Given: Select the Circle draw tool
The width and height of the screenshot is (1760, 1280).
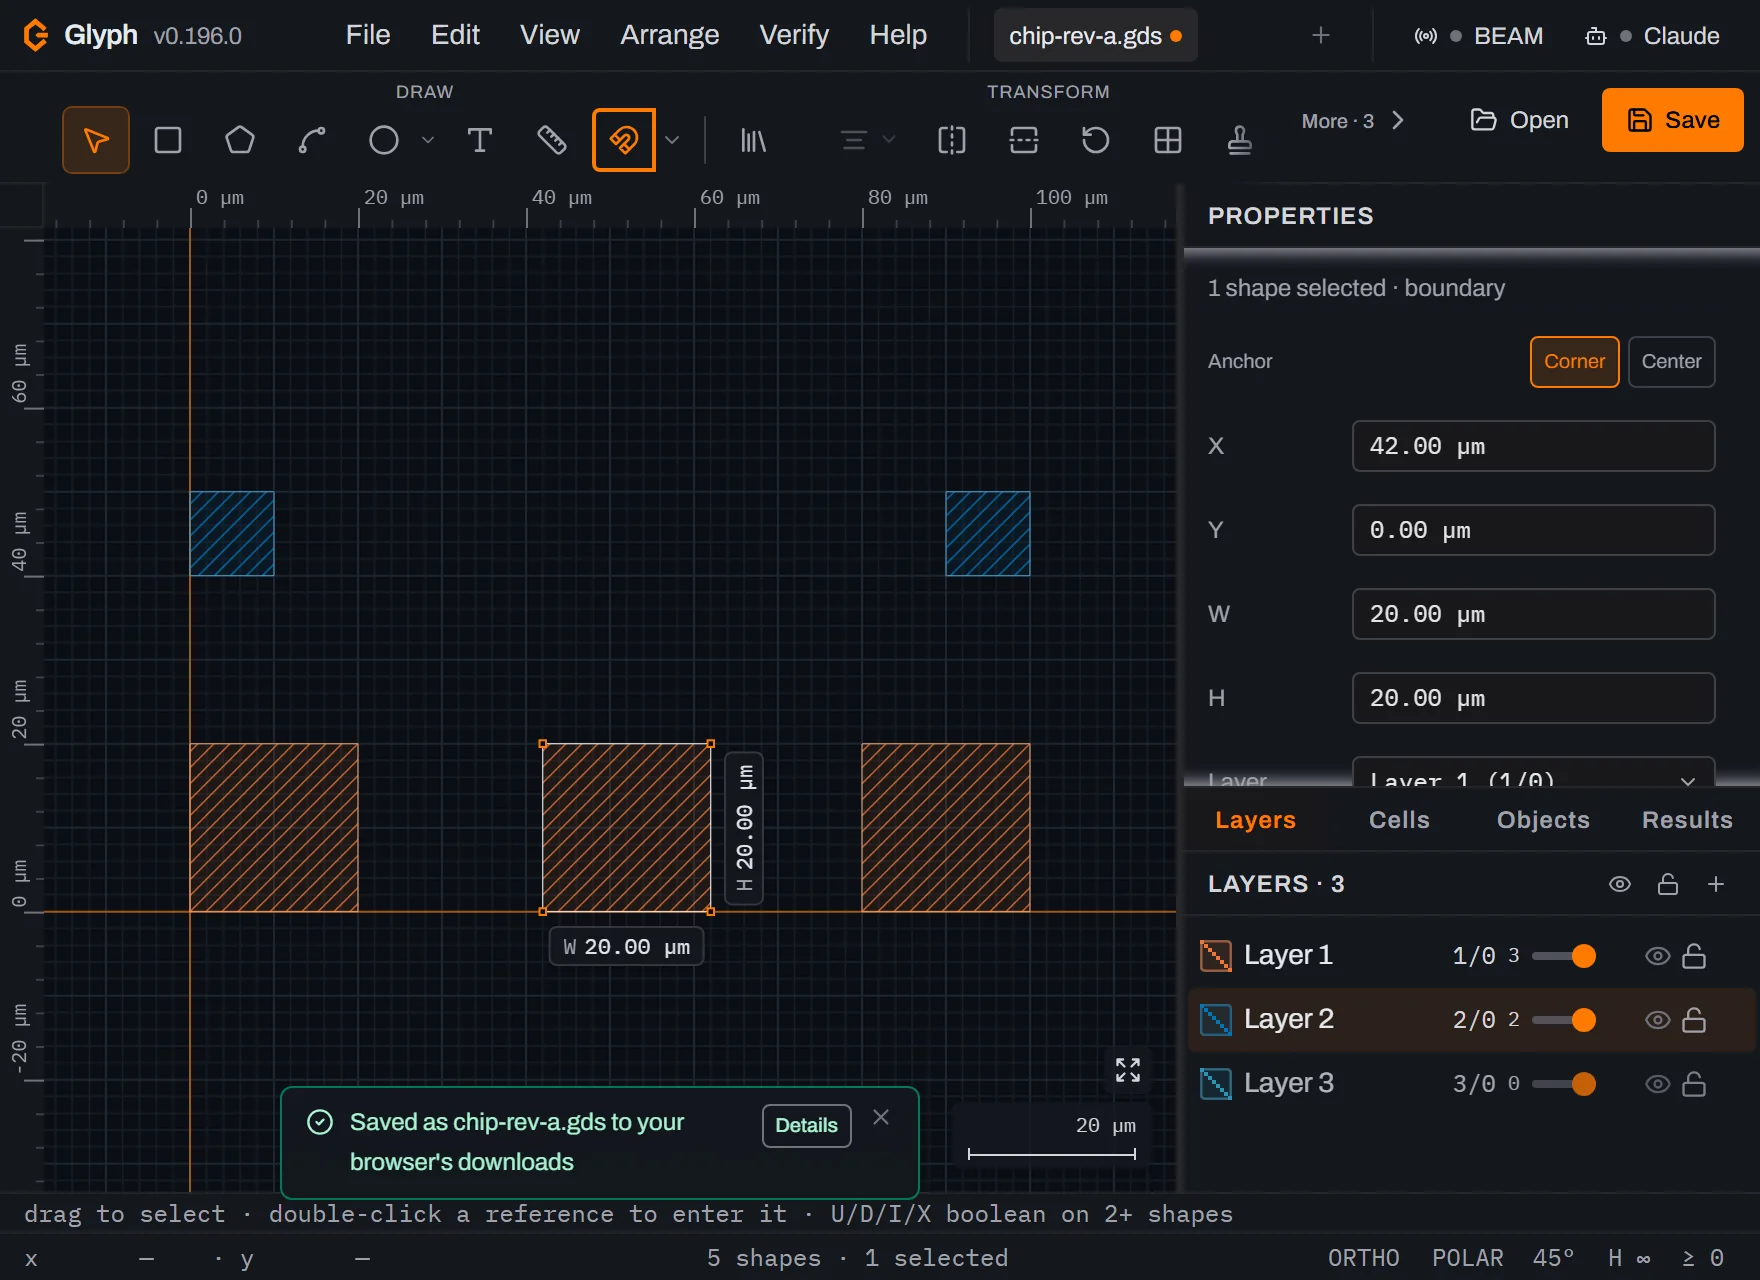Looking at the screenshot, I should click(384, 140).
